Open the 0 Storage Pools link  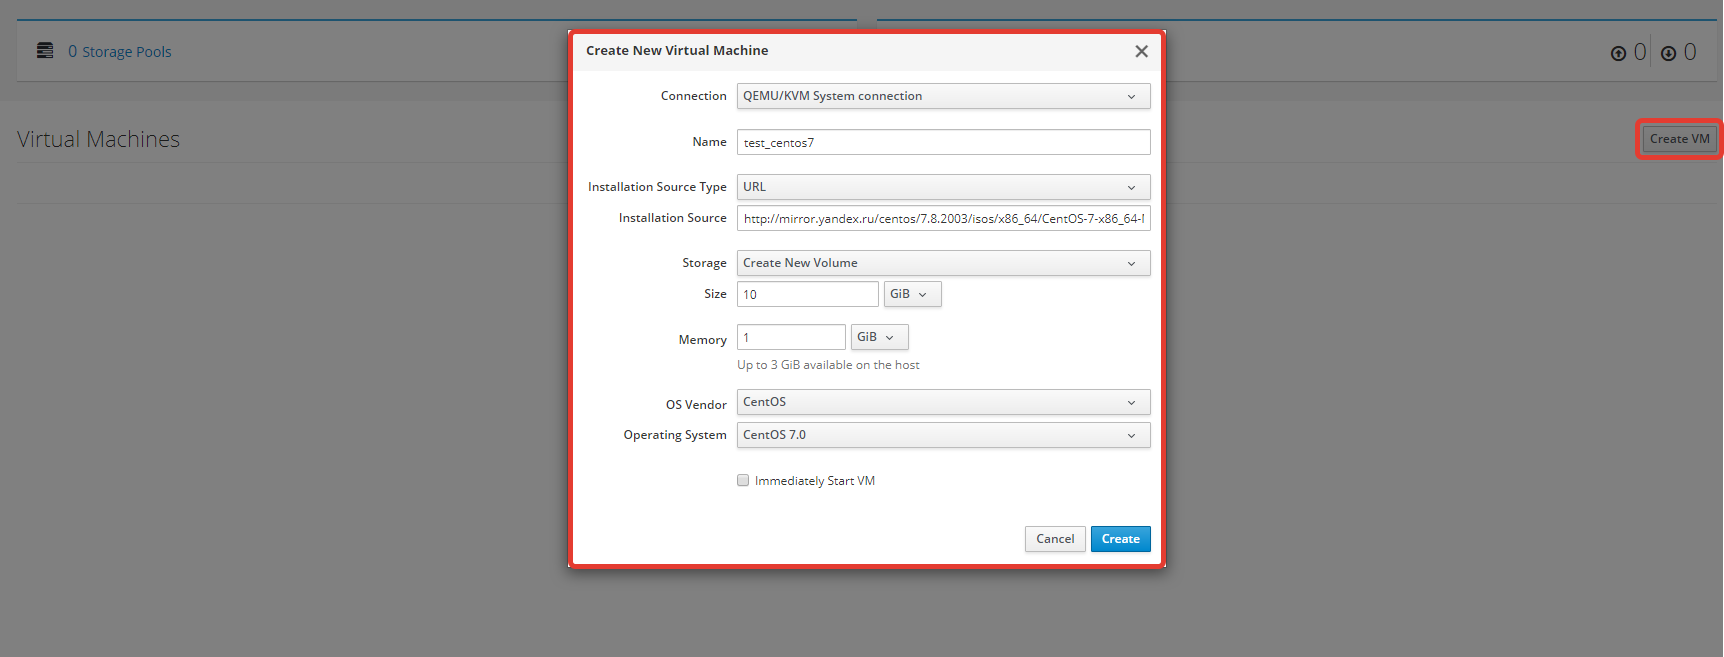click(x=120, y=52)
